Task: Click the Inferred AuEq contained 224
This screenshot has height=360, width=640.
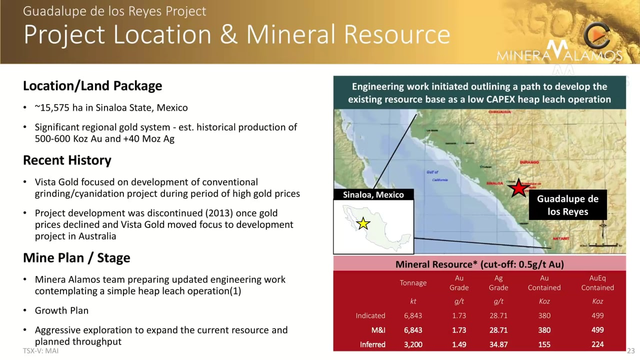Action: click(x=598, y=344)
